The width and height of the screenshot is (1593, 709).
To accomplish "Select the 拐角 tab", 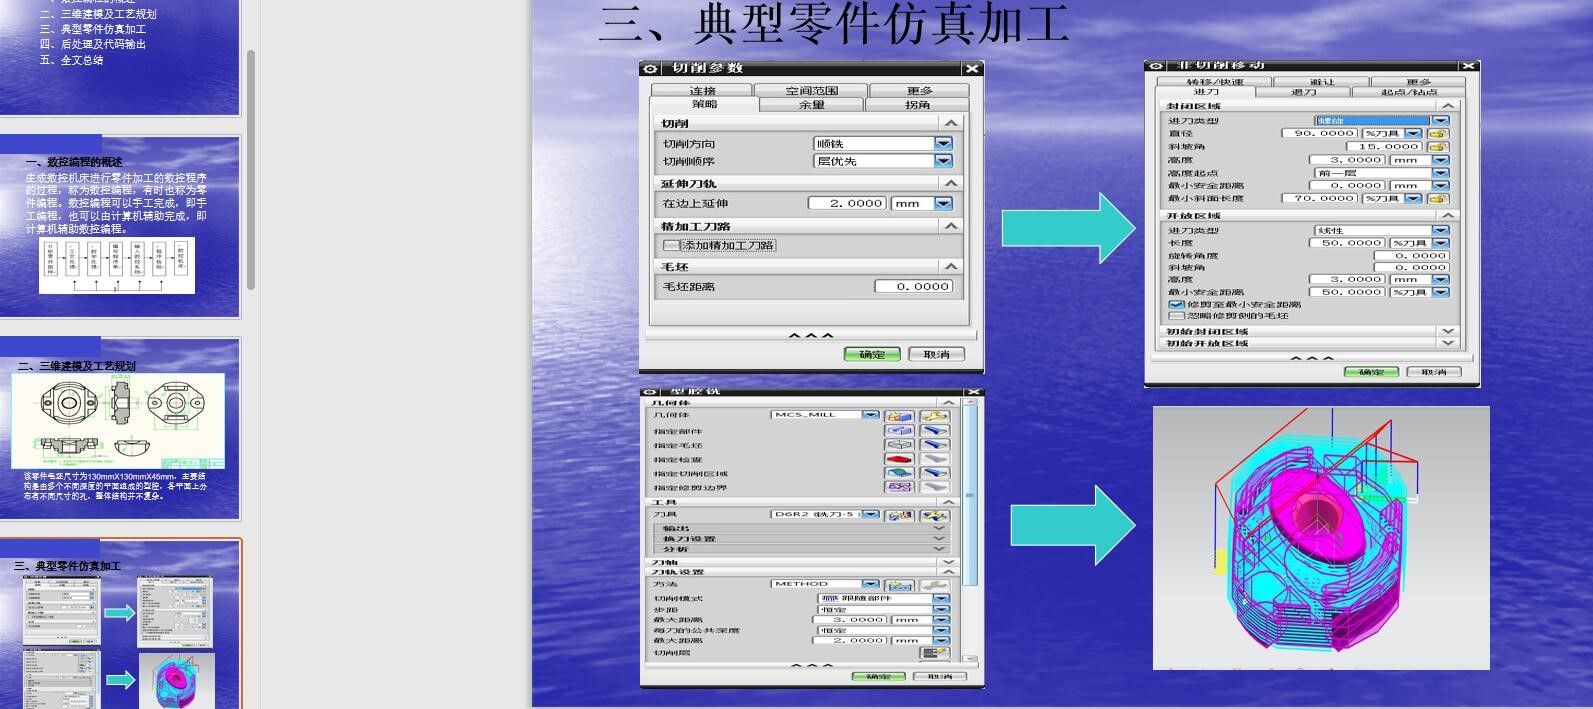I will [x=917, y=104].
